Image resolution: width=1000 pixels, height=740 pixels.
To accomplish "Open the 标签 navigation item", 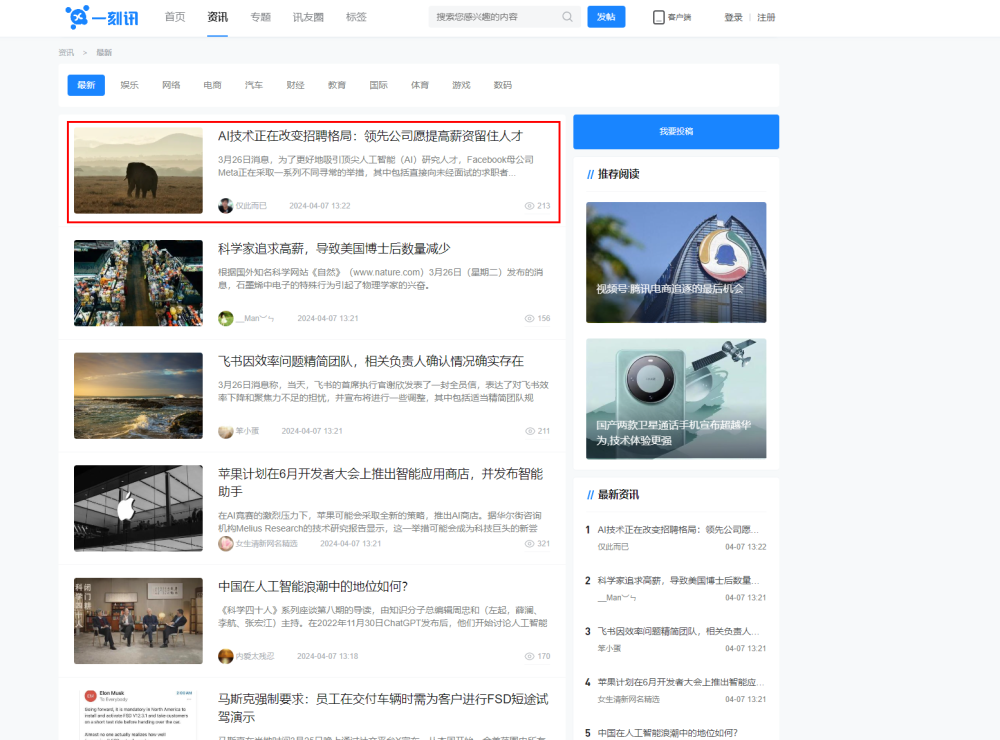I will [356, 17].
